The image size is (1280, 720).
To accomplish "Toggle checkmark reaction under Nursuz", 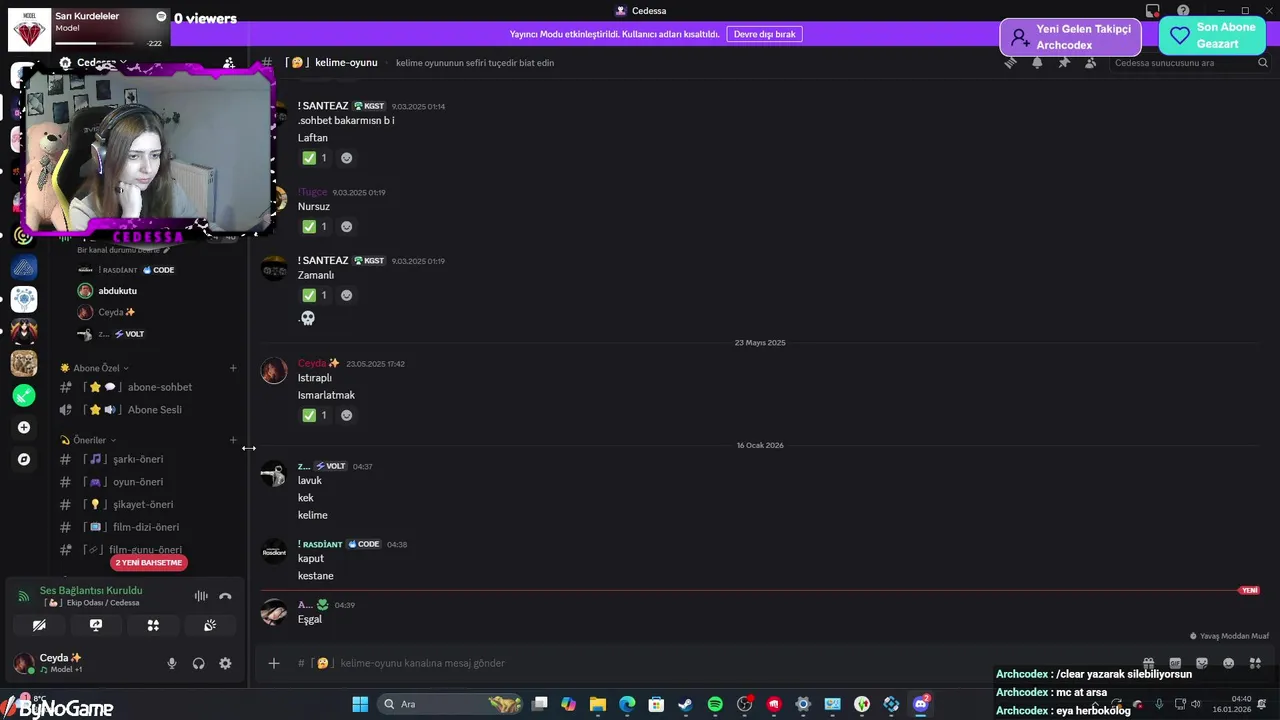I will 315,227.
